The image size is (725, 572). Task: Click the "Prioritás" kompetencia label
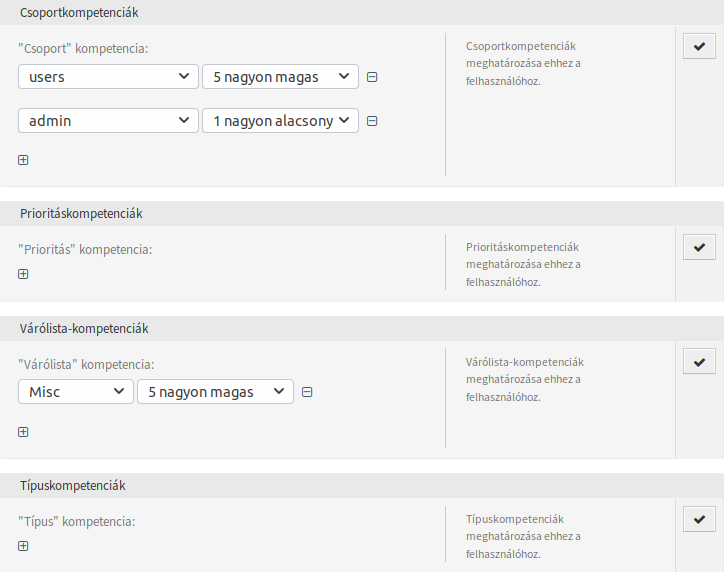85,250
